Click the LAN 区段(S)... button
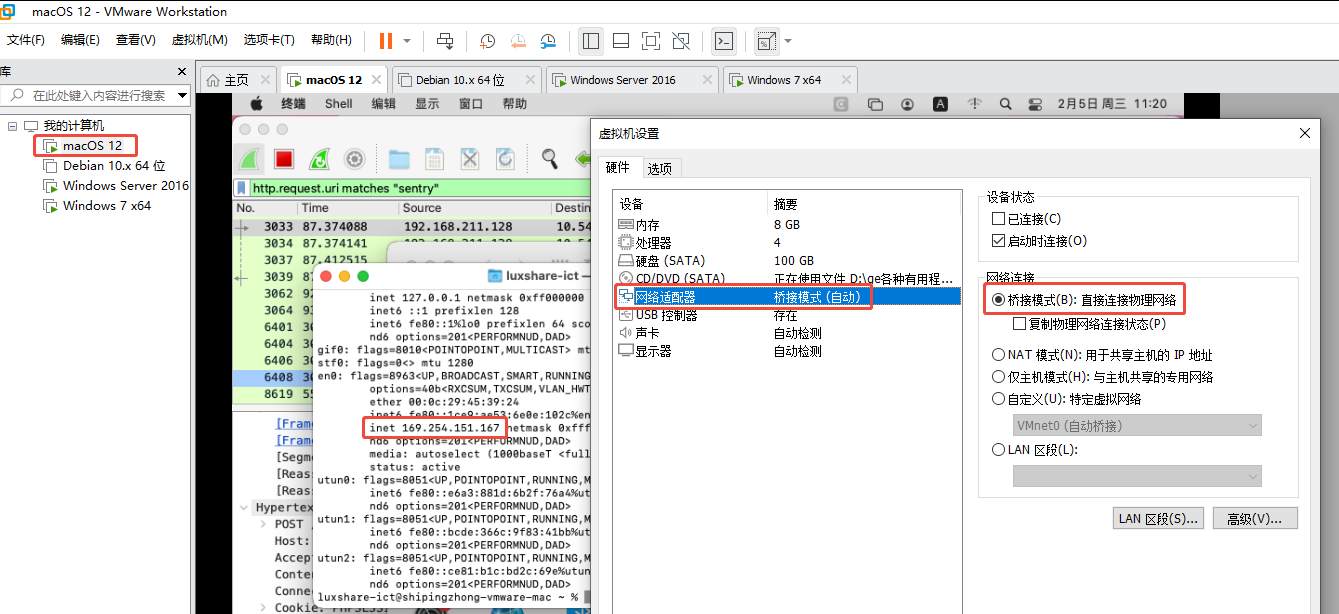This screenshot has width=1339, height=614. click(1158, 518)
